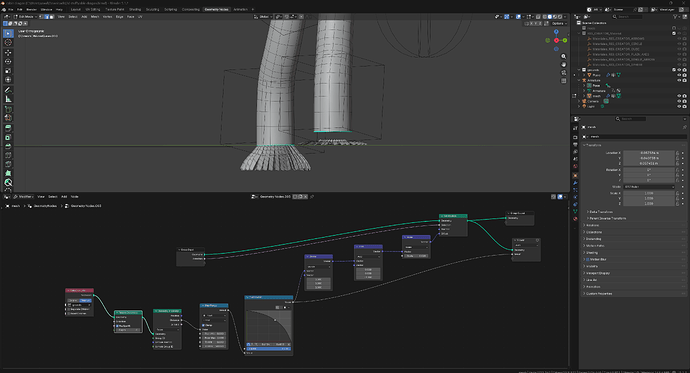This screenshot has width=690, height=373.
Task: Click the Location X value field
Action: pos(649,153)
